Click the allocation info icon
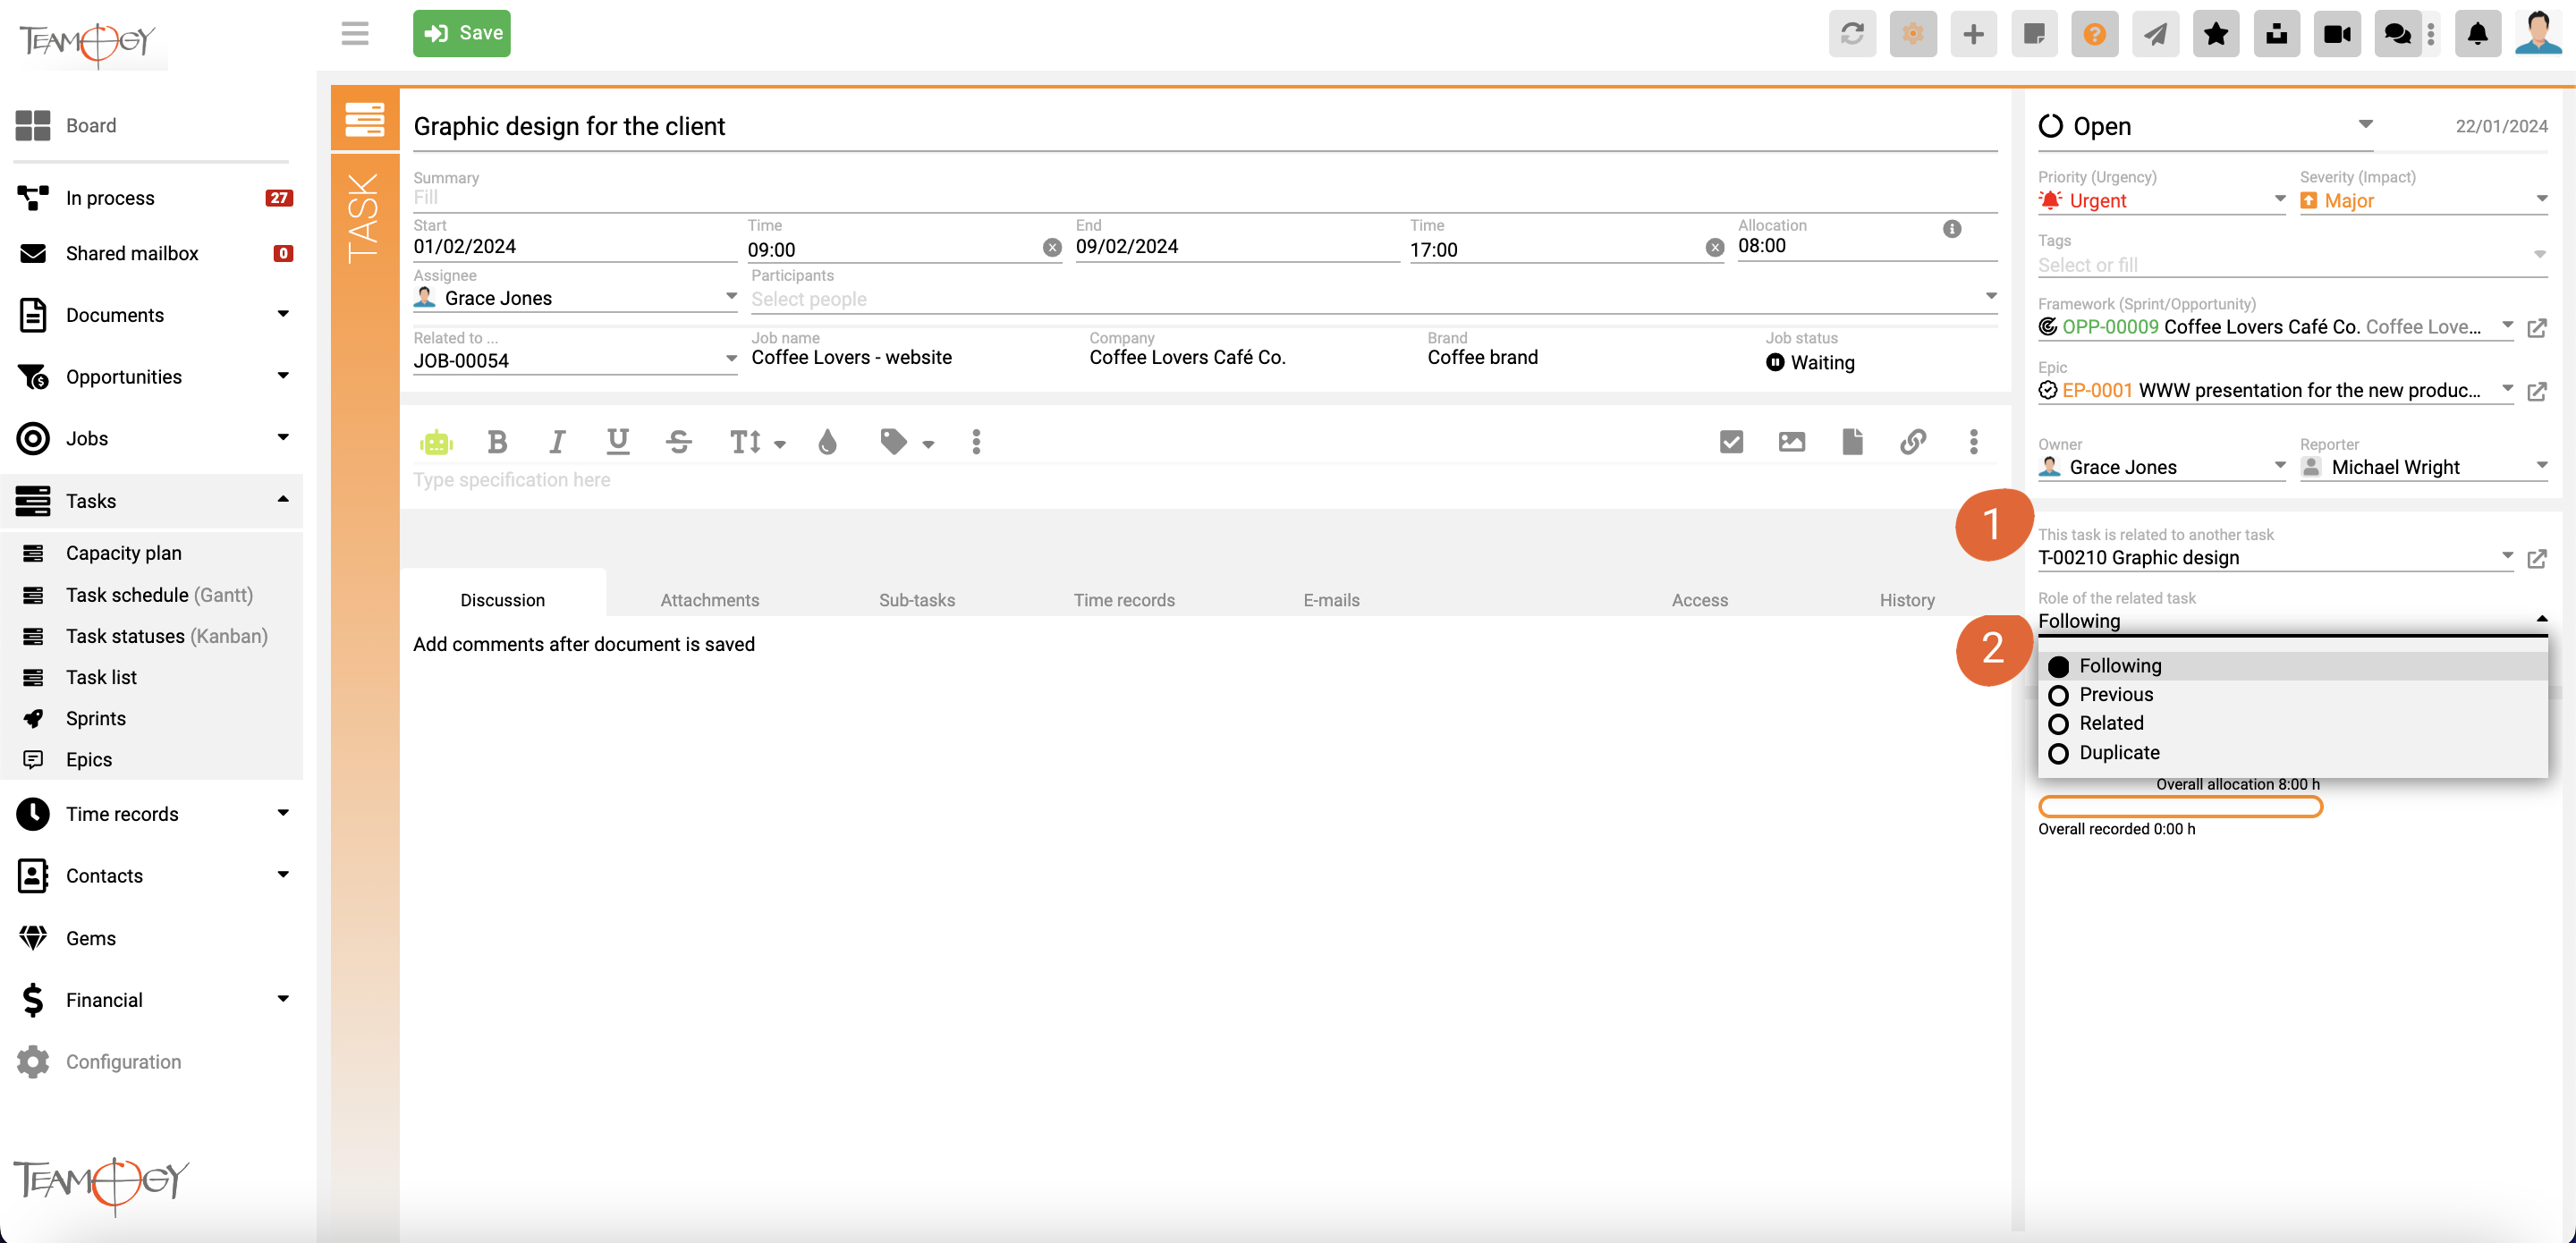Image resolution: width=2576 pixels, height=1243 pixels. coord(1951,229)
